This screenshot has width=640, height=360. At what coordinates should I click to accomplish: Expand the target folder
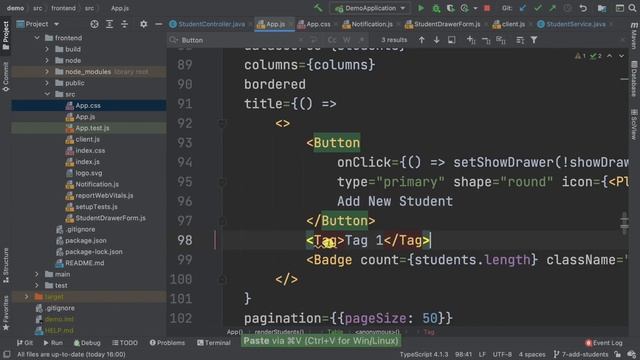click(x=27, y=297)
